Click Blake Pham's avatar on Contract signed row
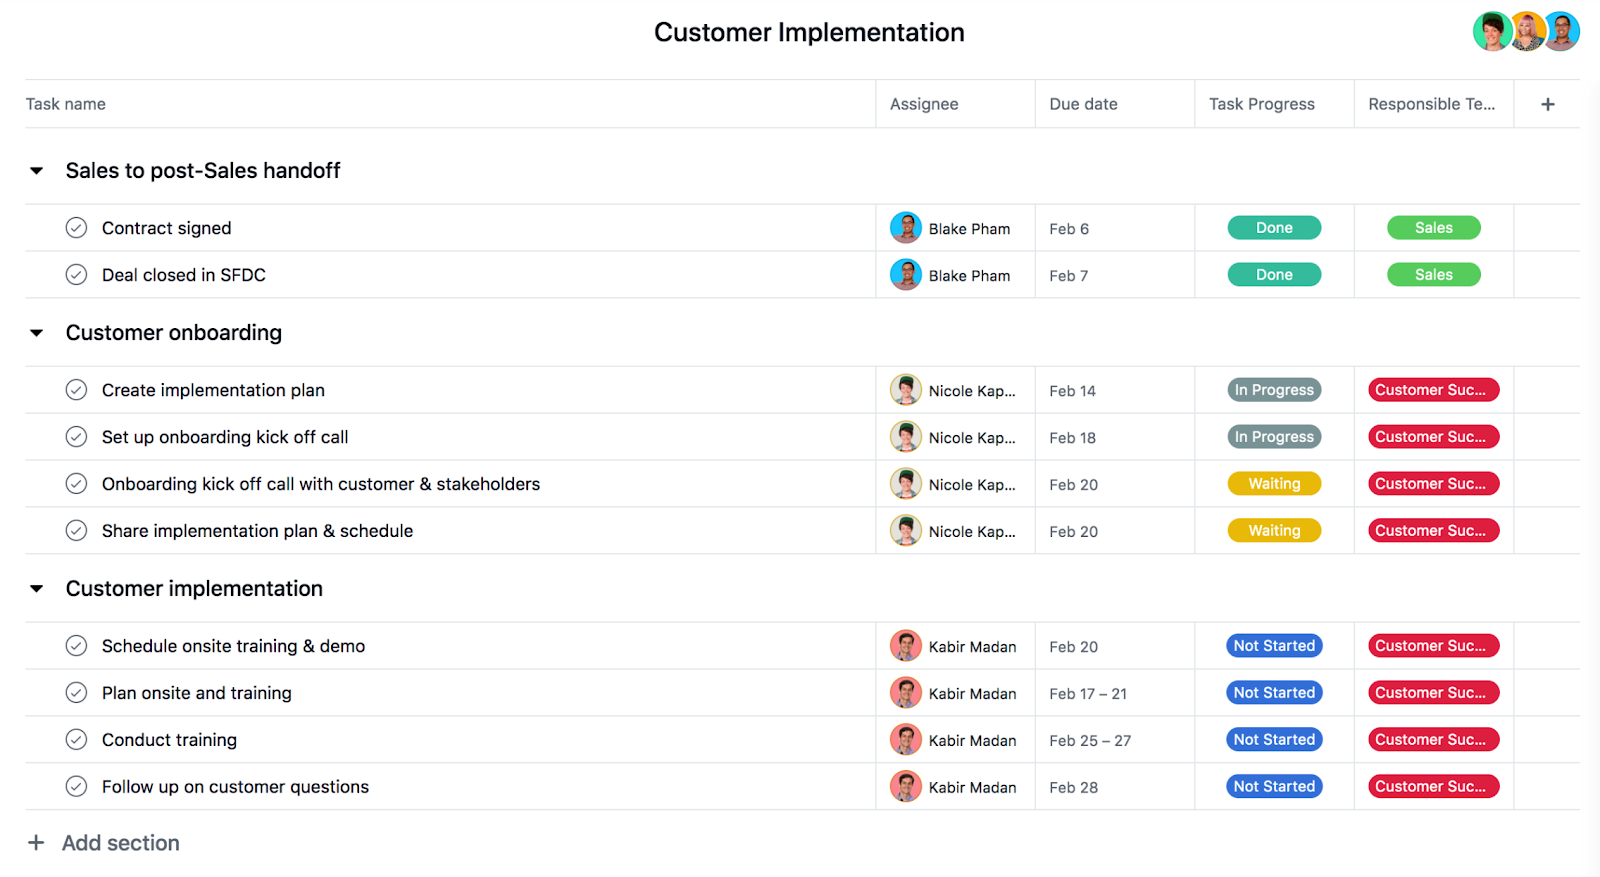 point(905,228)
